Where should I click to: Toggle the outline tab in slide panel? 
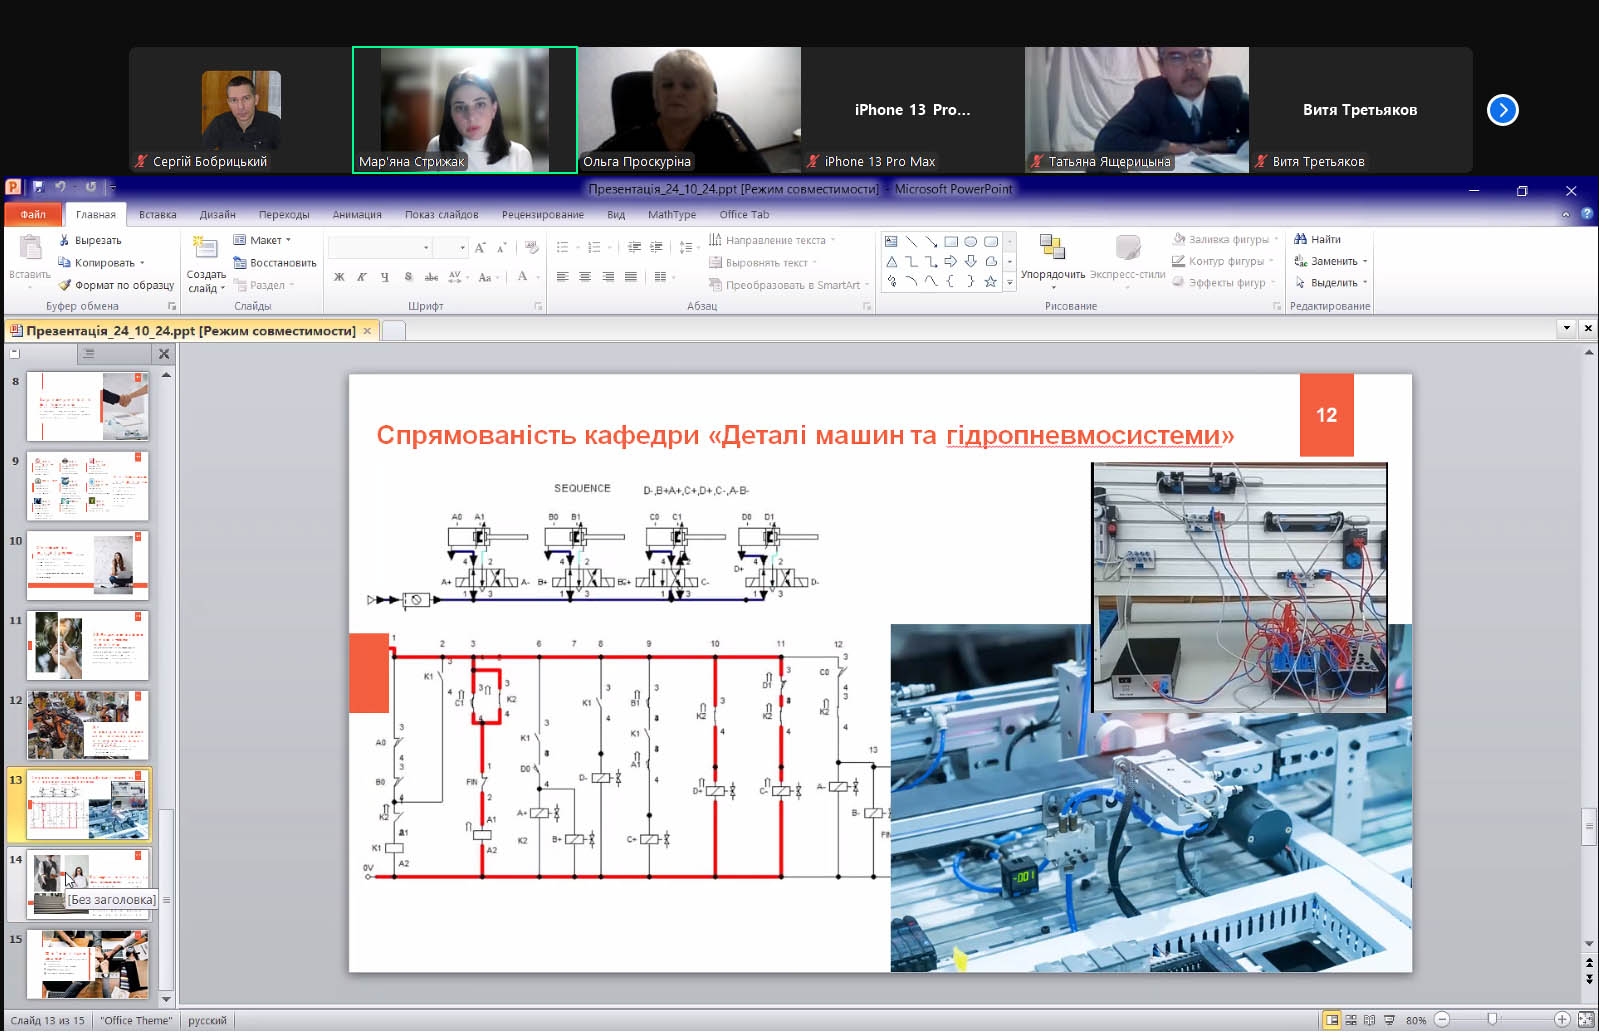(x=89, y=353)
